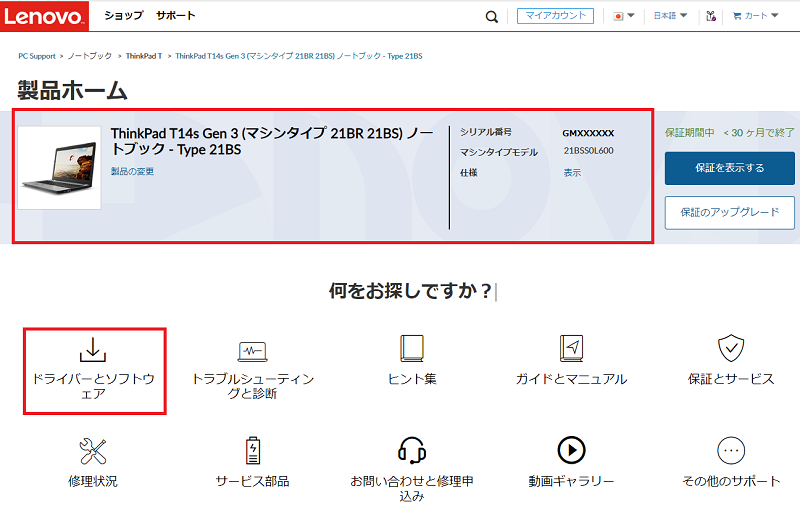The image size is (800, 510).
Task: Click the ThinkPad laptop product thumbnail
Action: click(59, 168)
